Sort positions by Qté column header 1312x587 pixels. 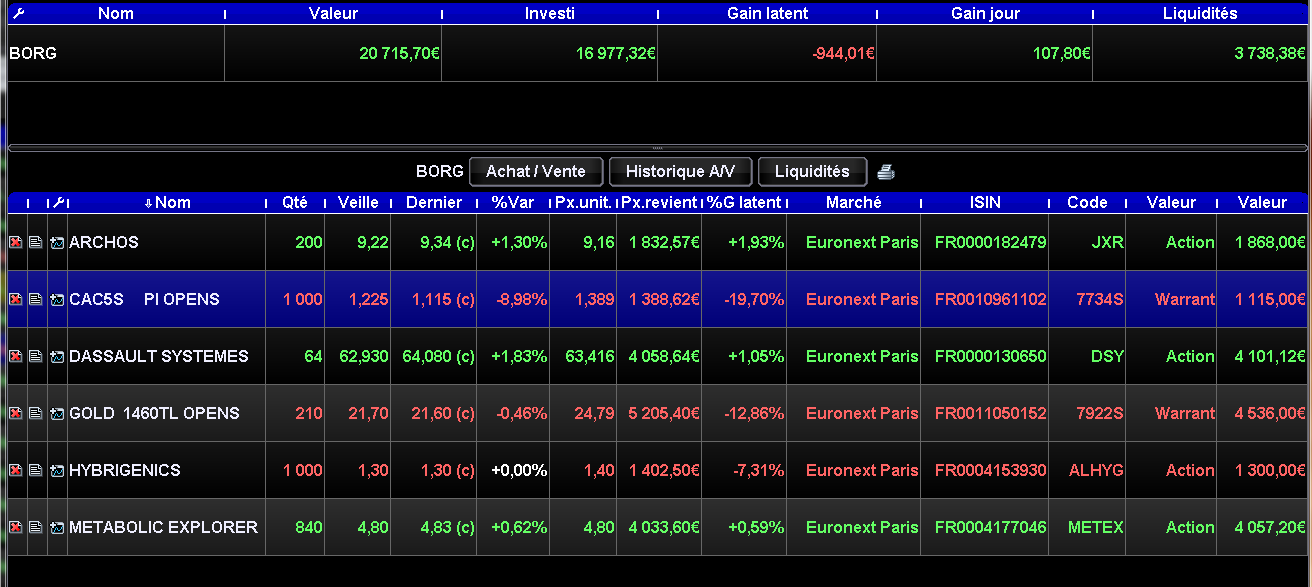[x=295, y=203]
